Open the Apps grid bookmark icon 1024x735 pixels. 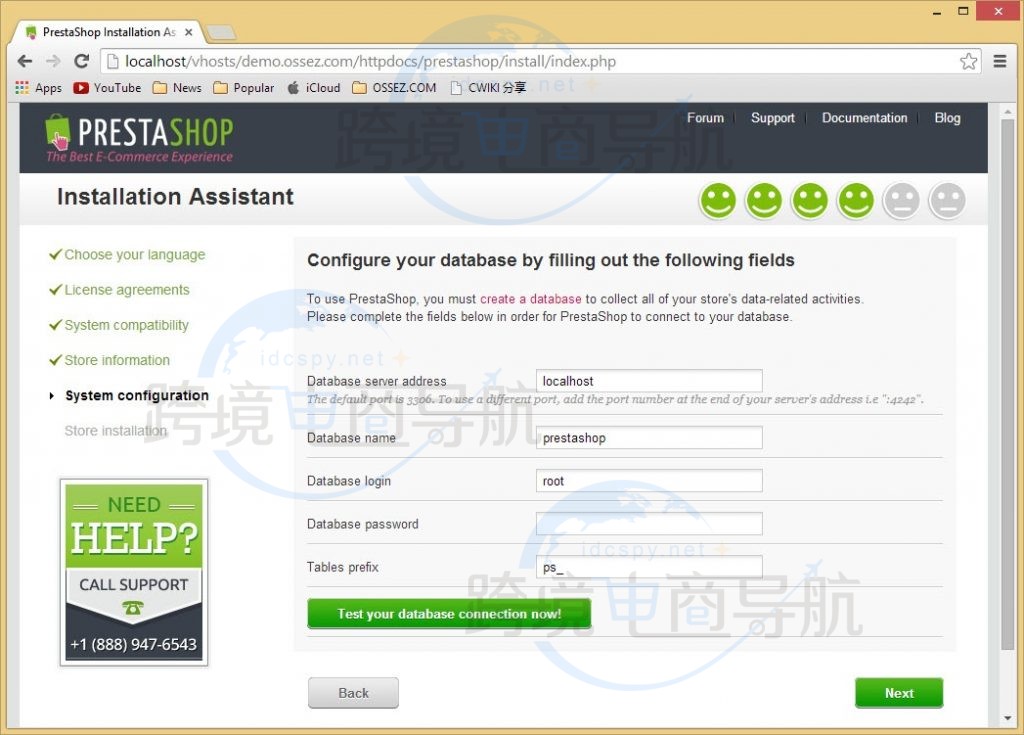coord(22,88)
